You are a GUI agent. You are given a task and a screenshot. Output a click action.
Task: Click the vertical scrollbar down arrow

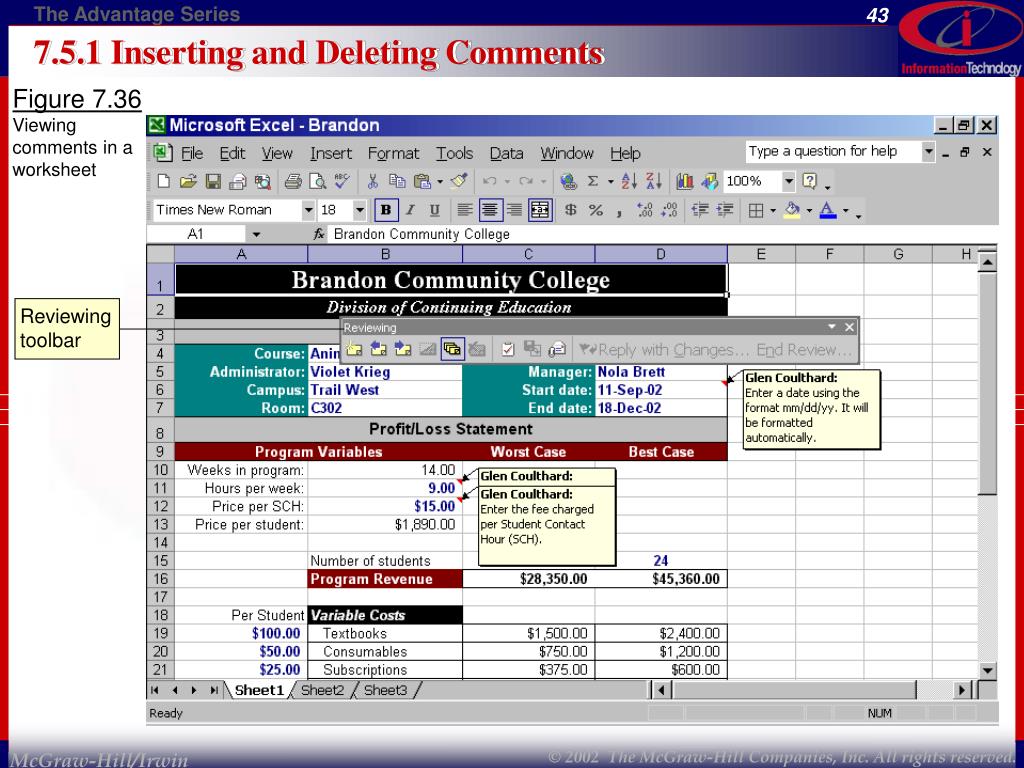(987, 671)
